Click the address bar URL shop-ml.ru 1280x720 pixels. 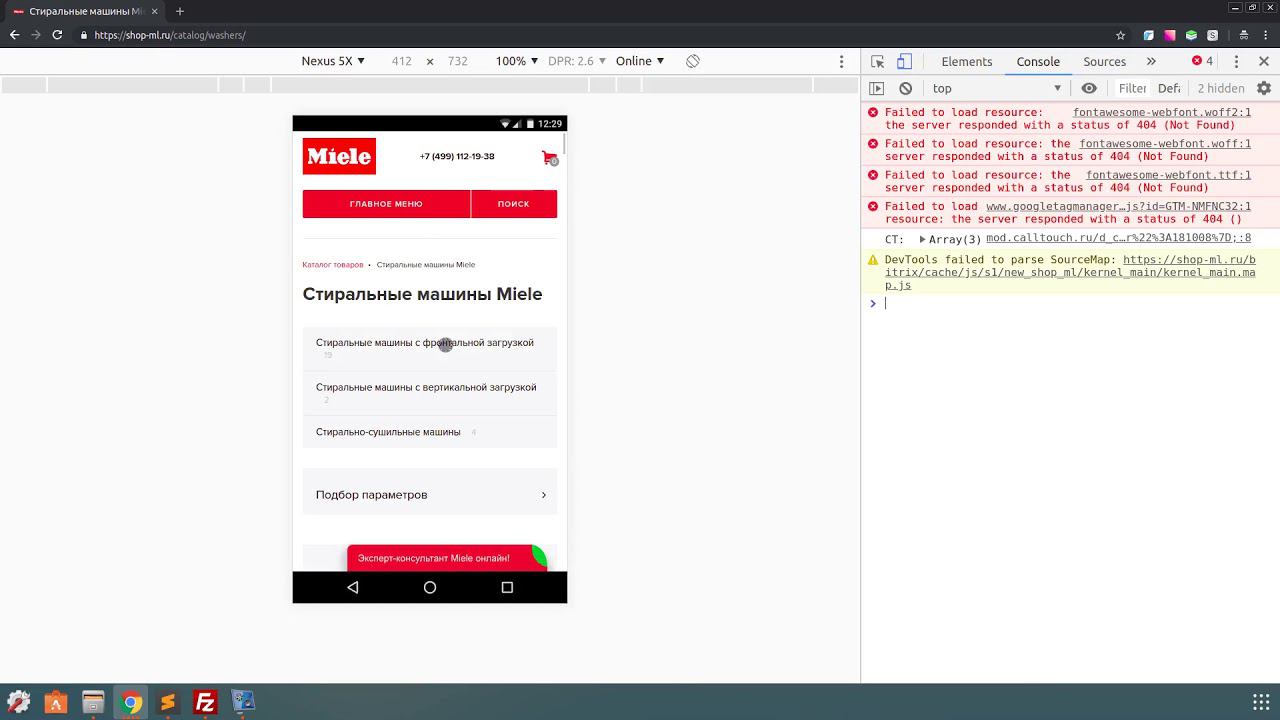click(170, 35)
